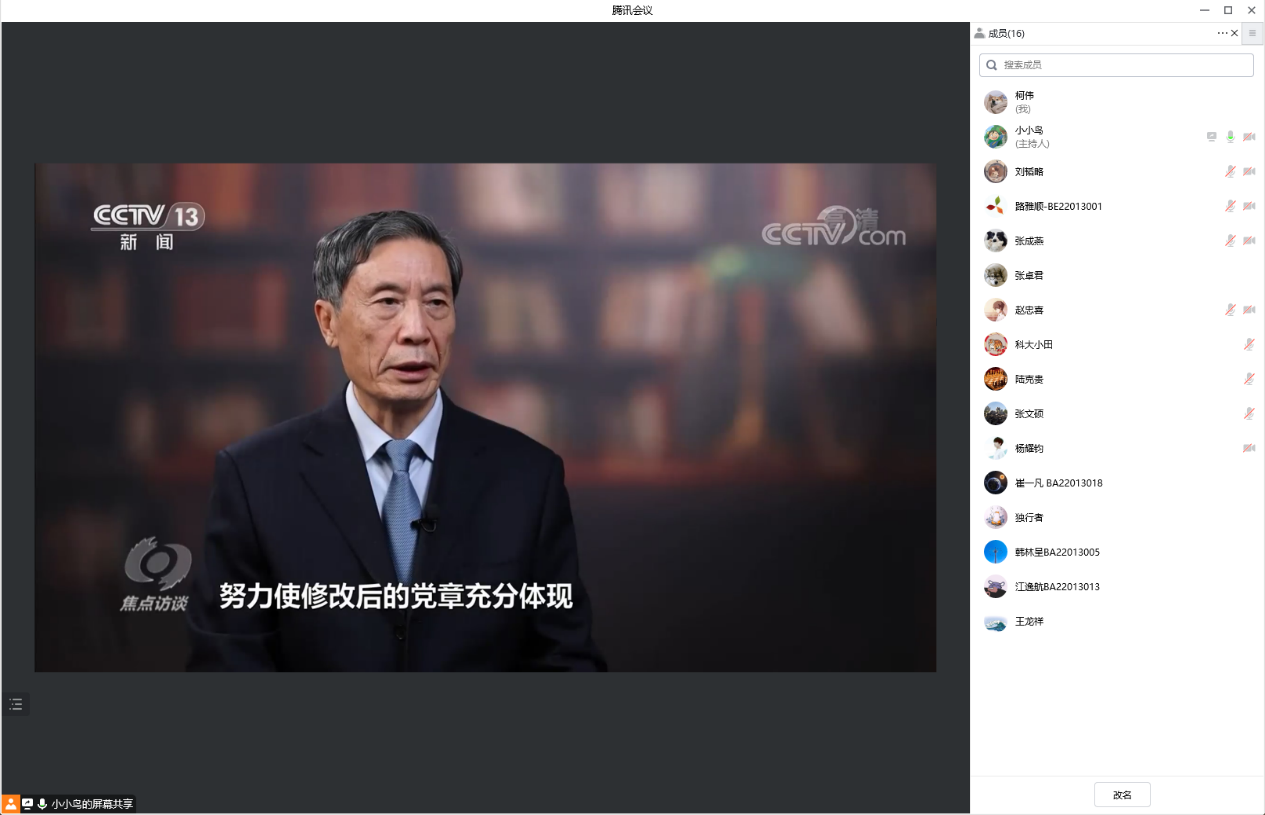Click the list icon below the shared video
This screenshot has height=815, width=1265.
[x=16, y=704]
